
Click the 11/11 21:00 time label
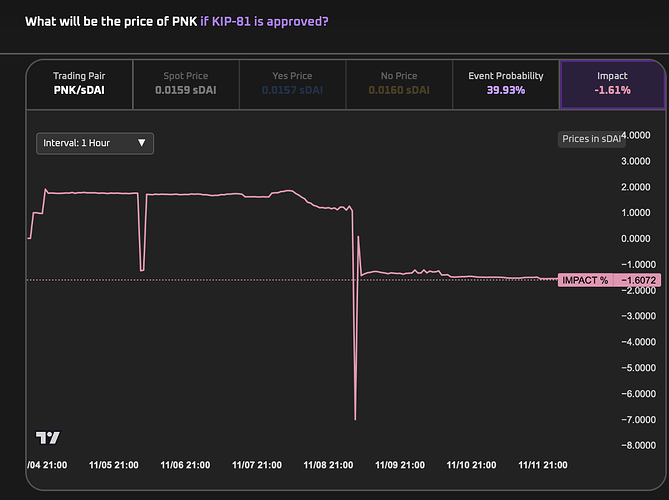point(542,465)
